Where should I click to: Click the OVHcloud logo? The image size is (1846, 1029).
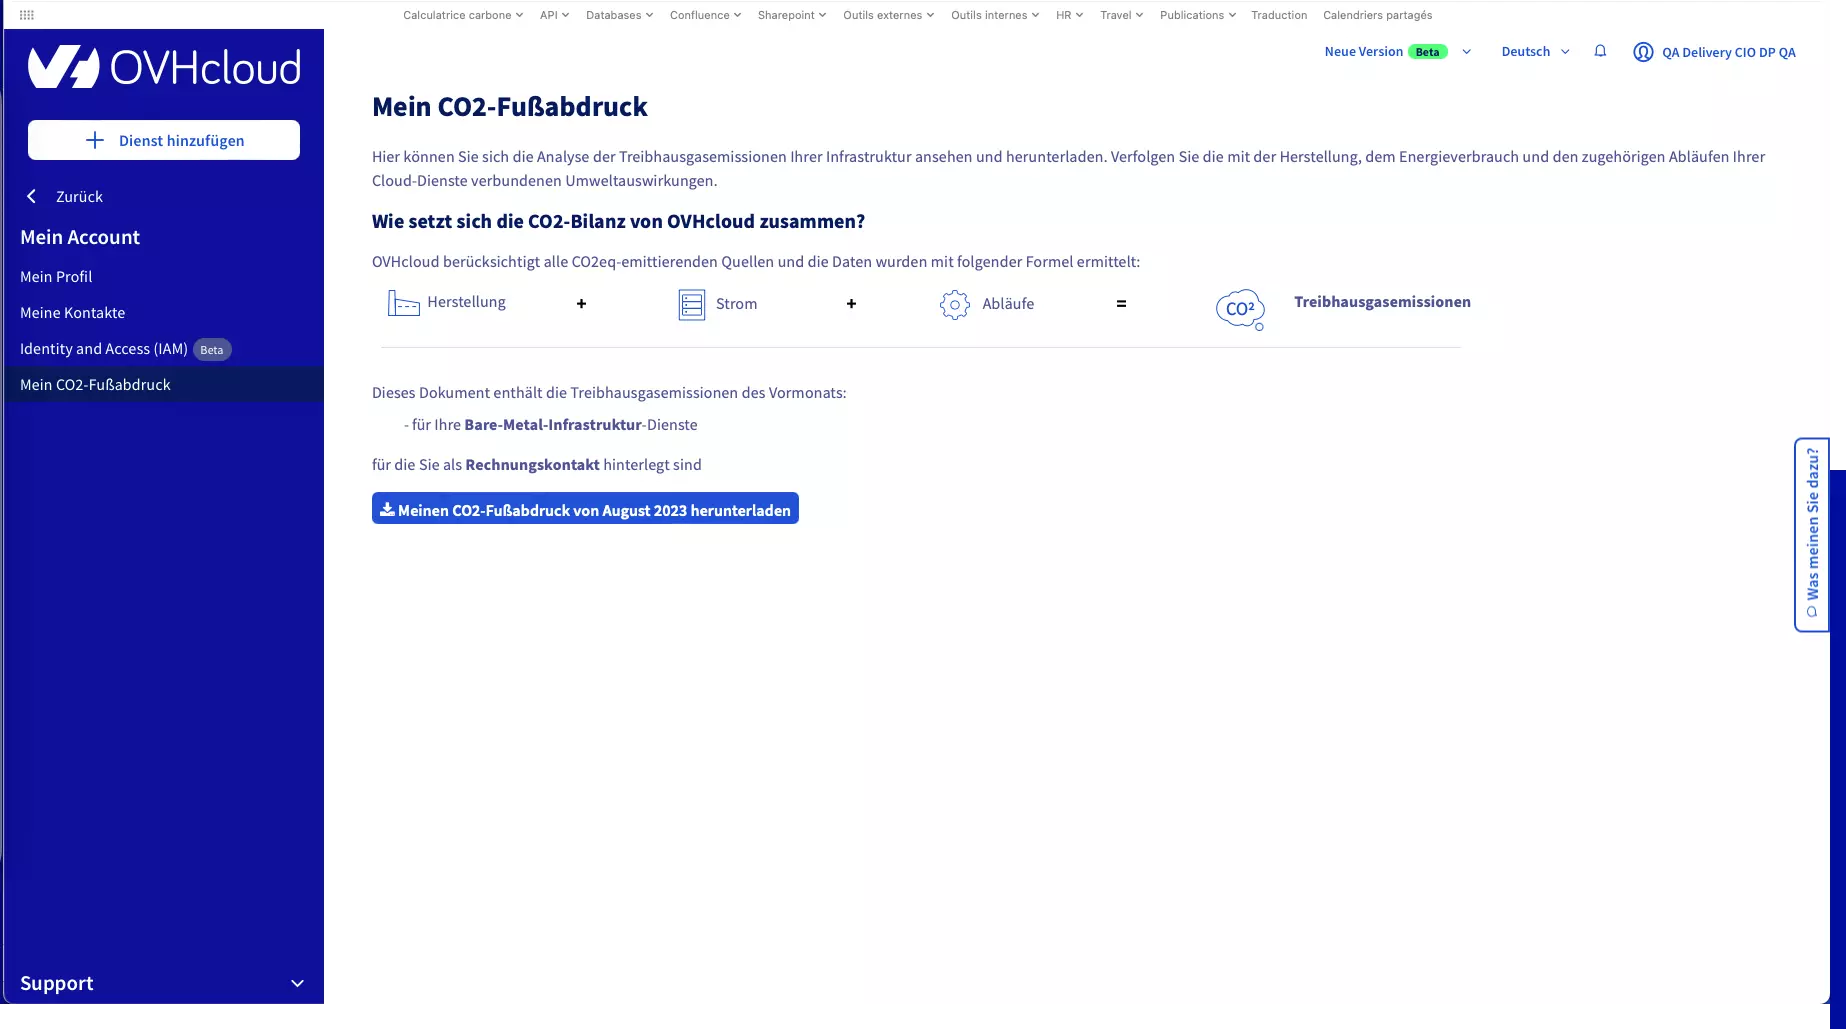point(164,67)
